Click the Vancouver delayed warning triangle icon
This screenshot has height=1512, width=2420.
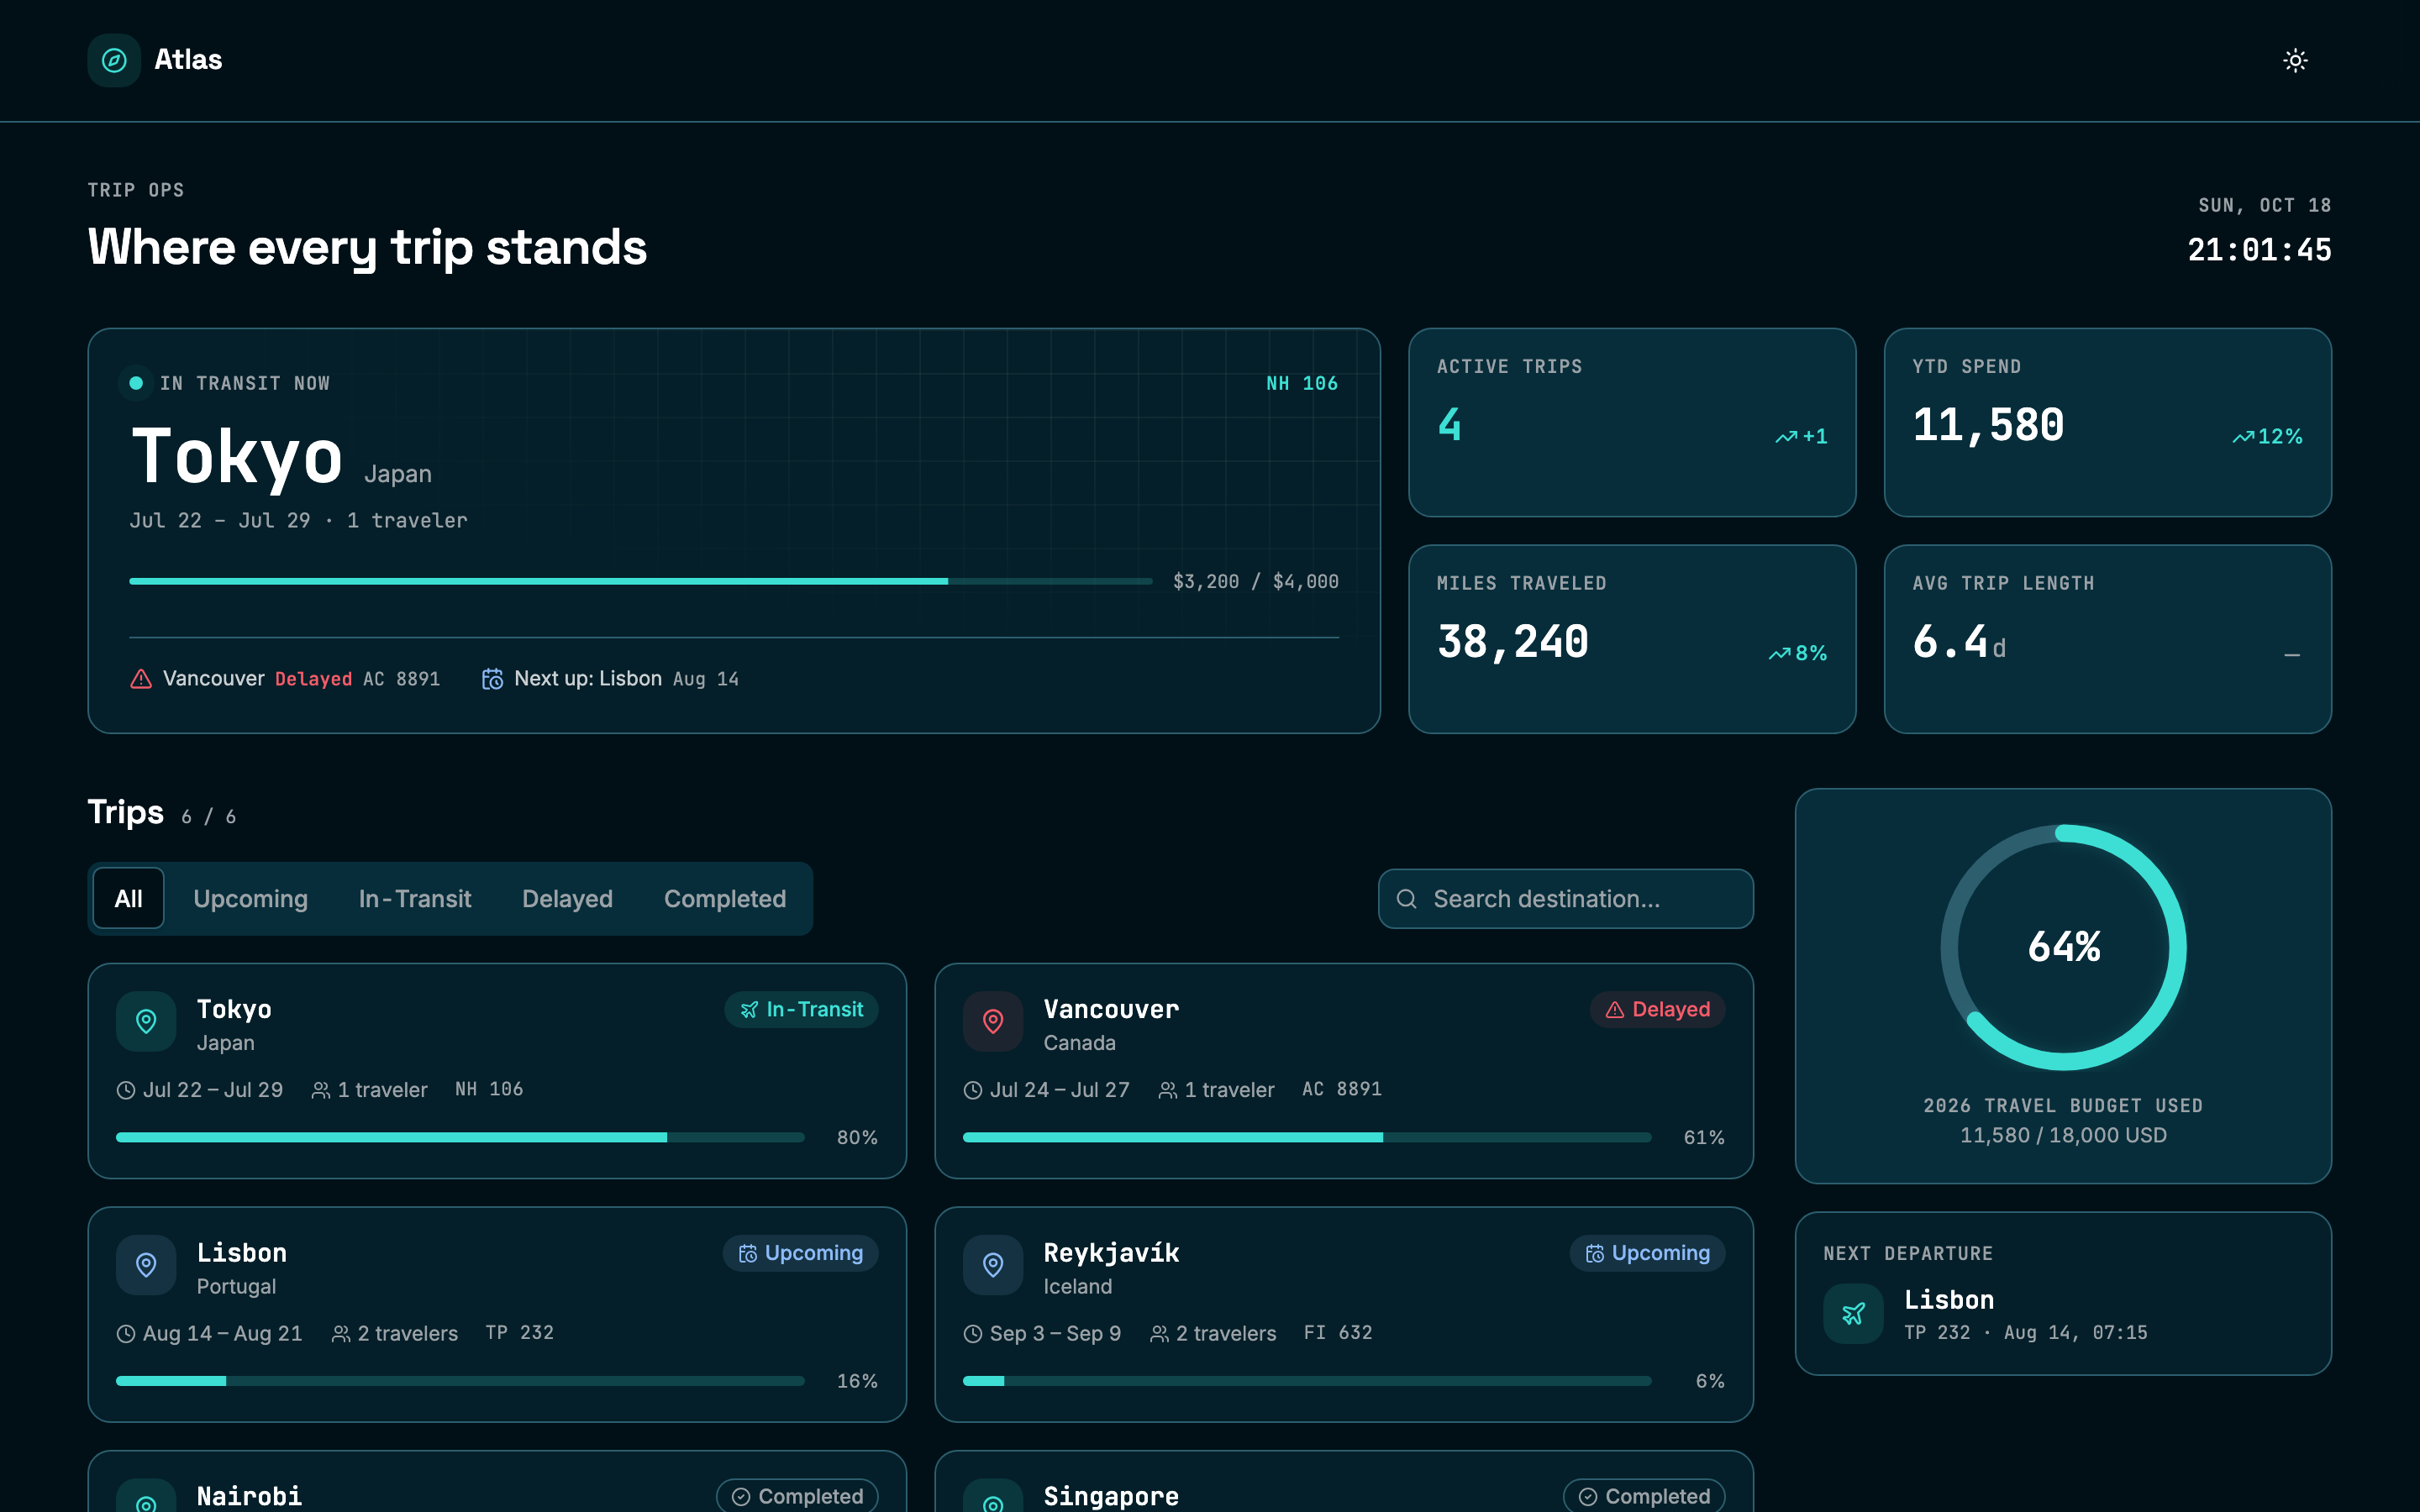141,679
